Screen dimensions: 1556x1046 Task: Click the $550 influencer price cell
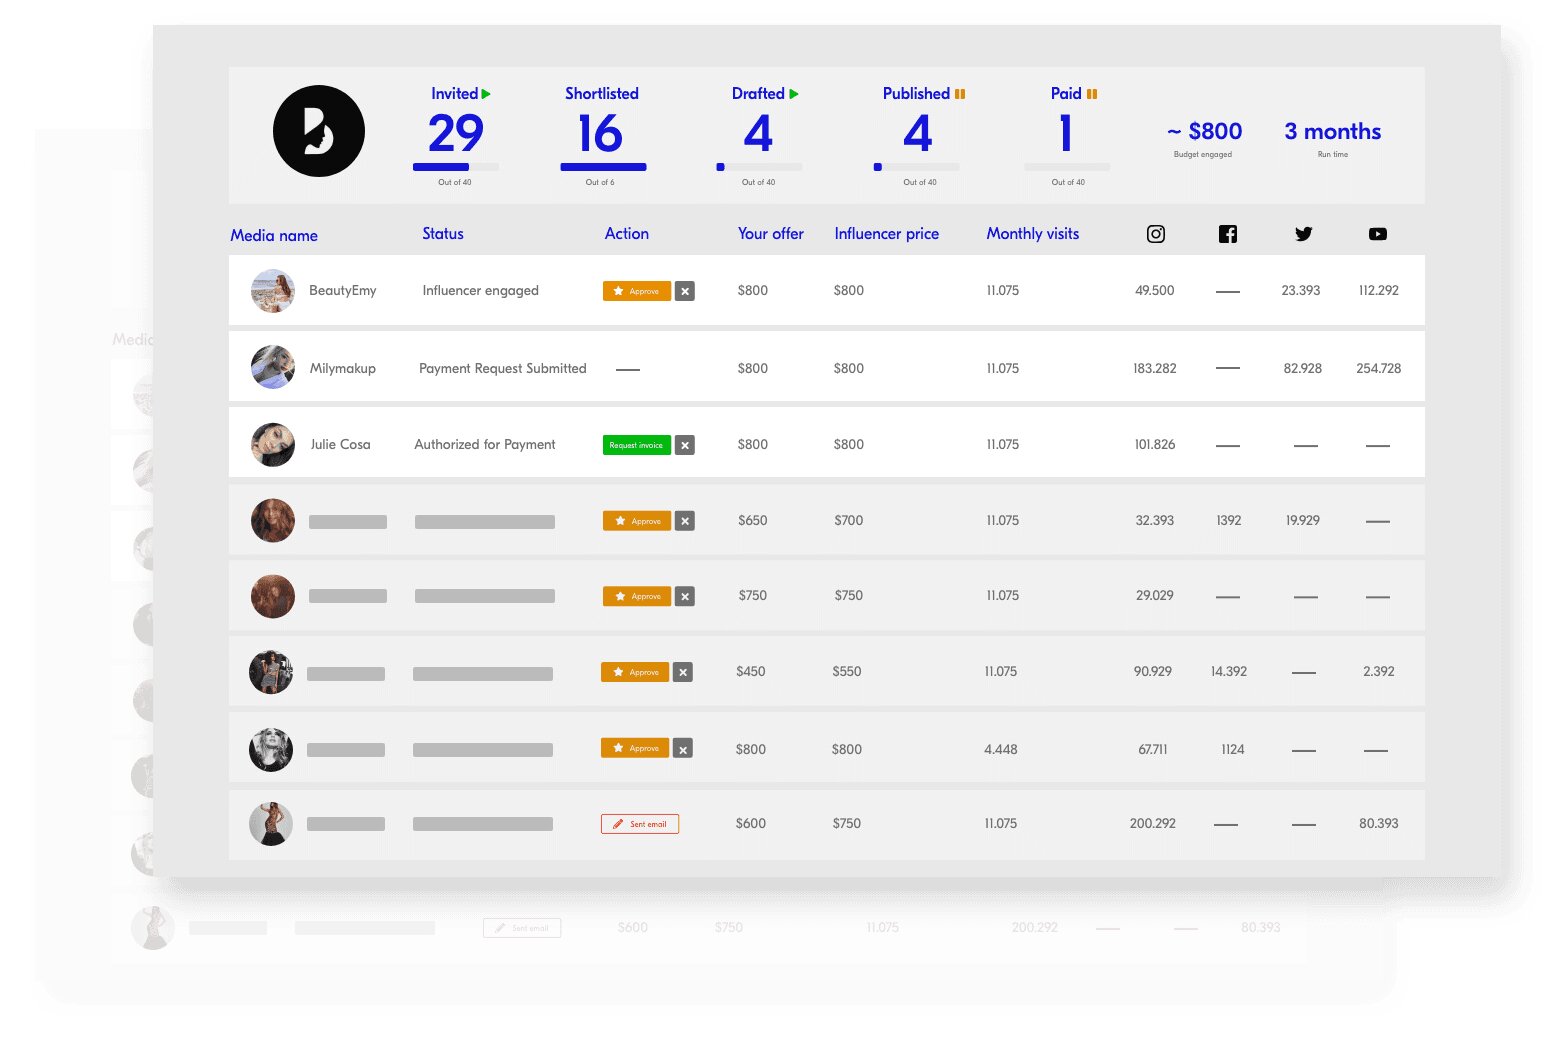[x=847, y=672]
